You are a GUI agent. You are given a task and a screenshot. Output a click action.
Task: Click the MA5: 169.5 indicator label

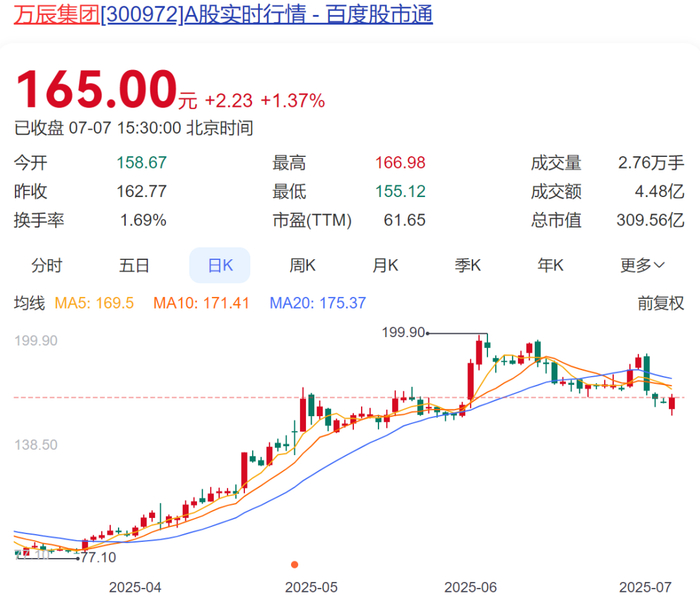click(94, 303)
